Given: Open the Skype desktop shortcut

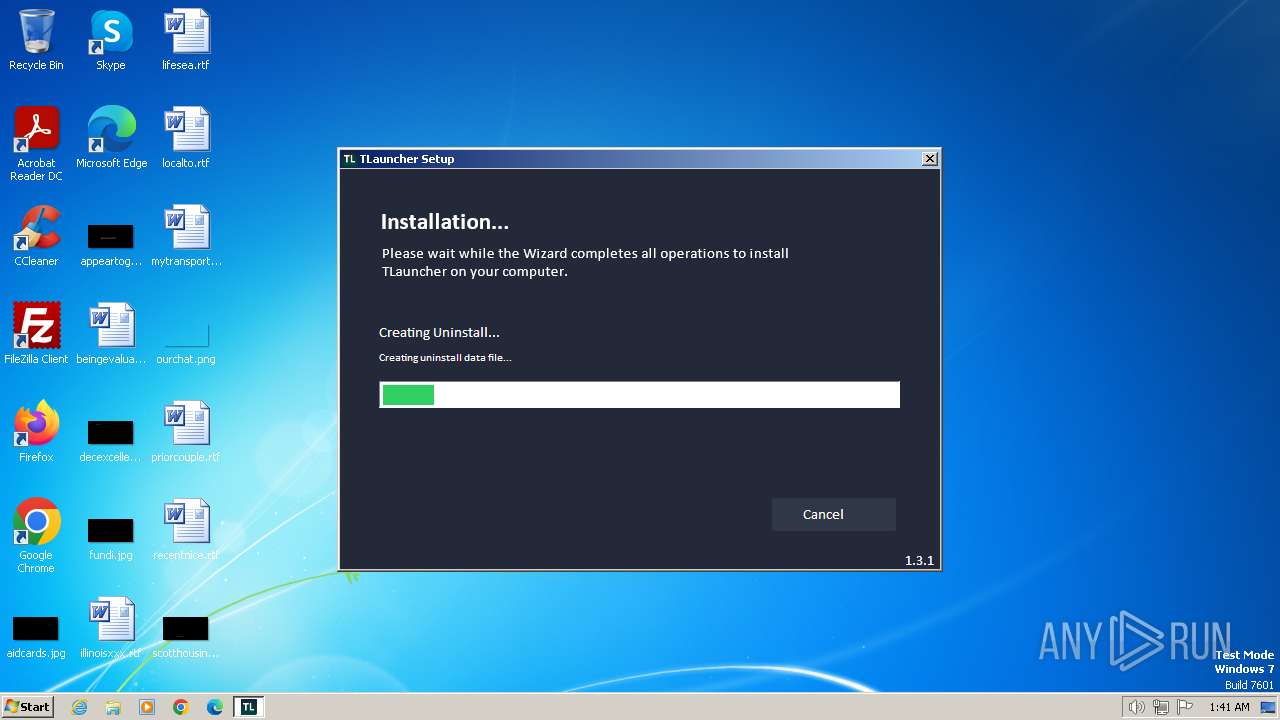Looking at the screenshot, I should (x=110, y=40).
